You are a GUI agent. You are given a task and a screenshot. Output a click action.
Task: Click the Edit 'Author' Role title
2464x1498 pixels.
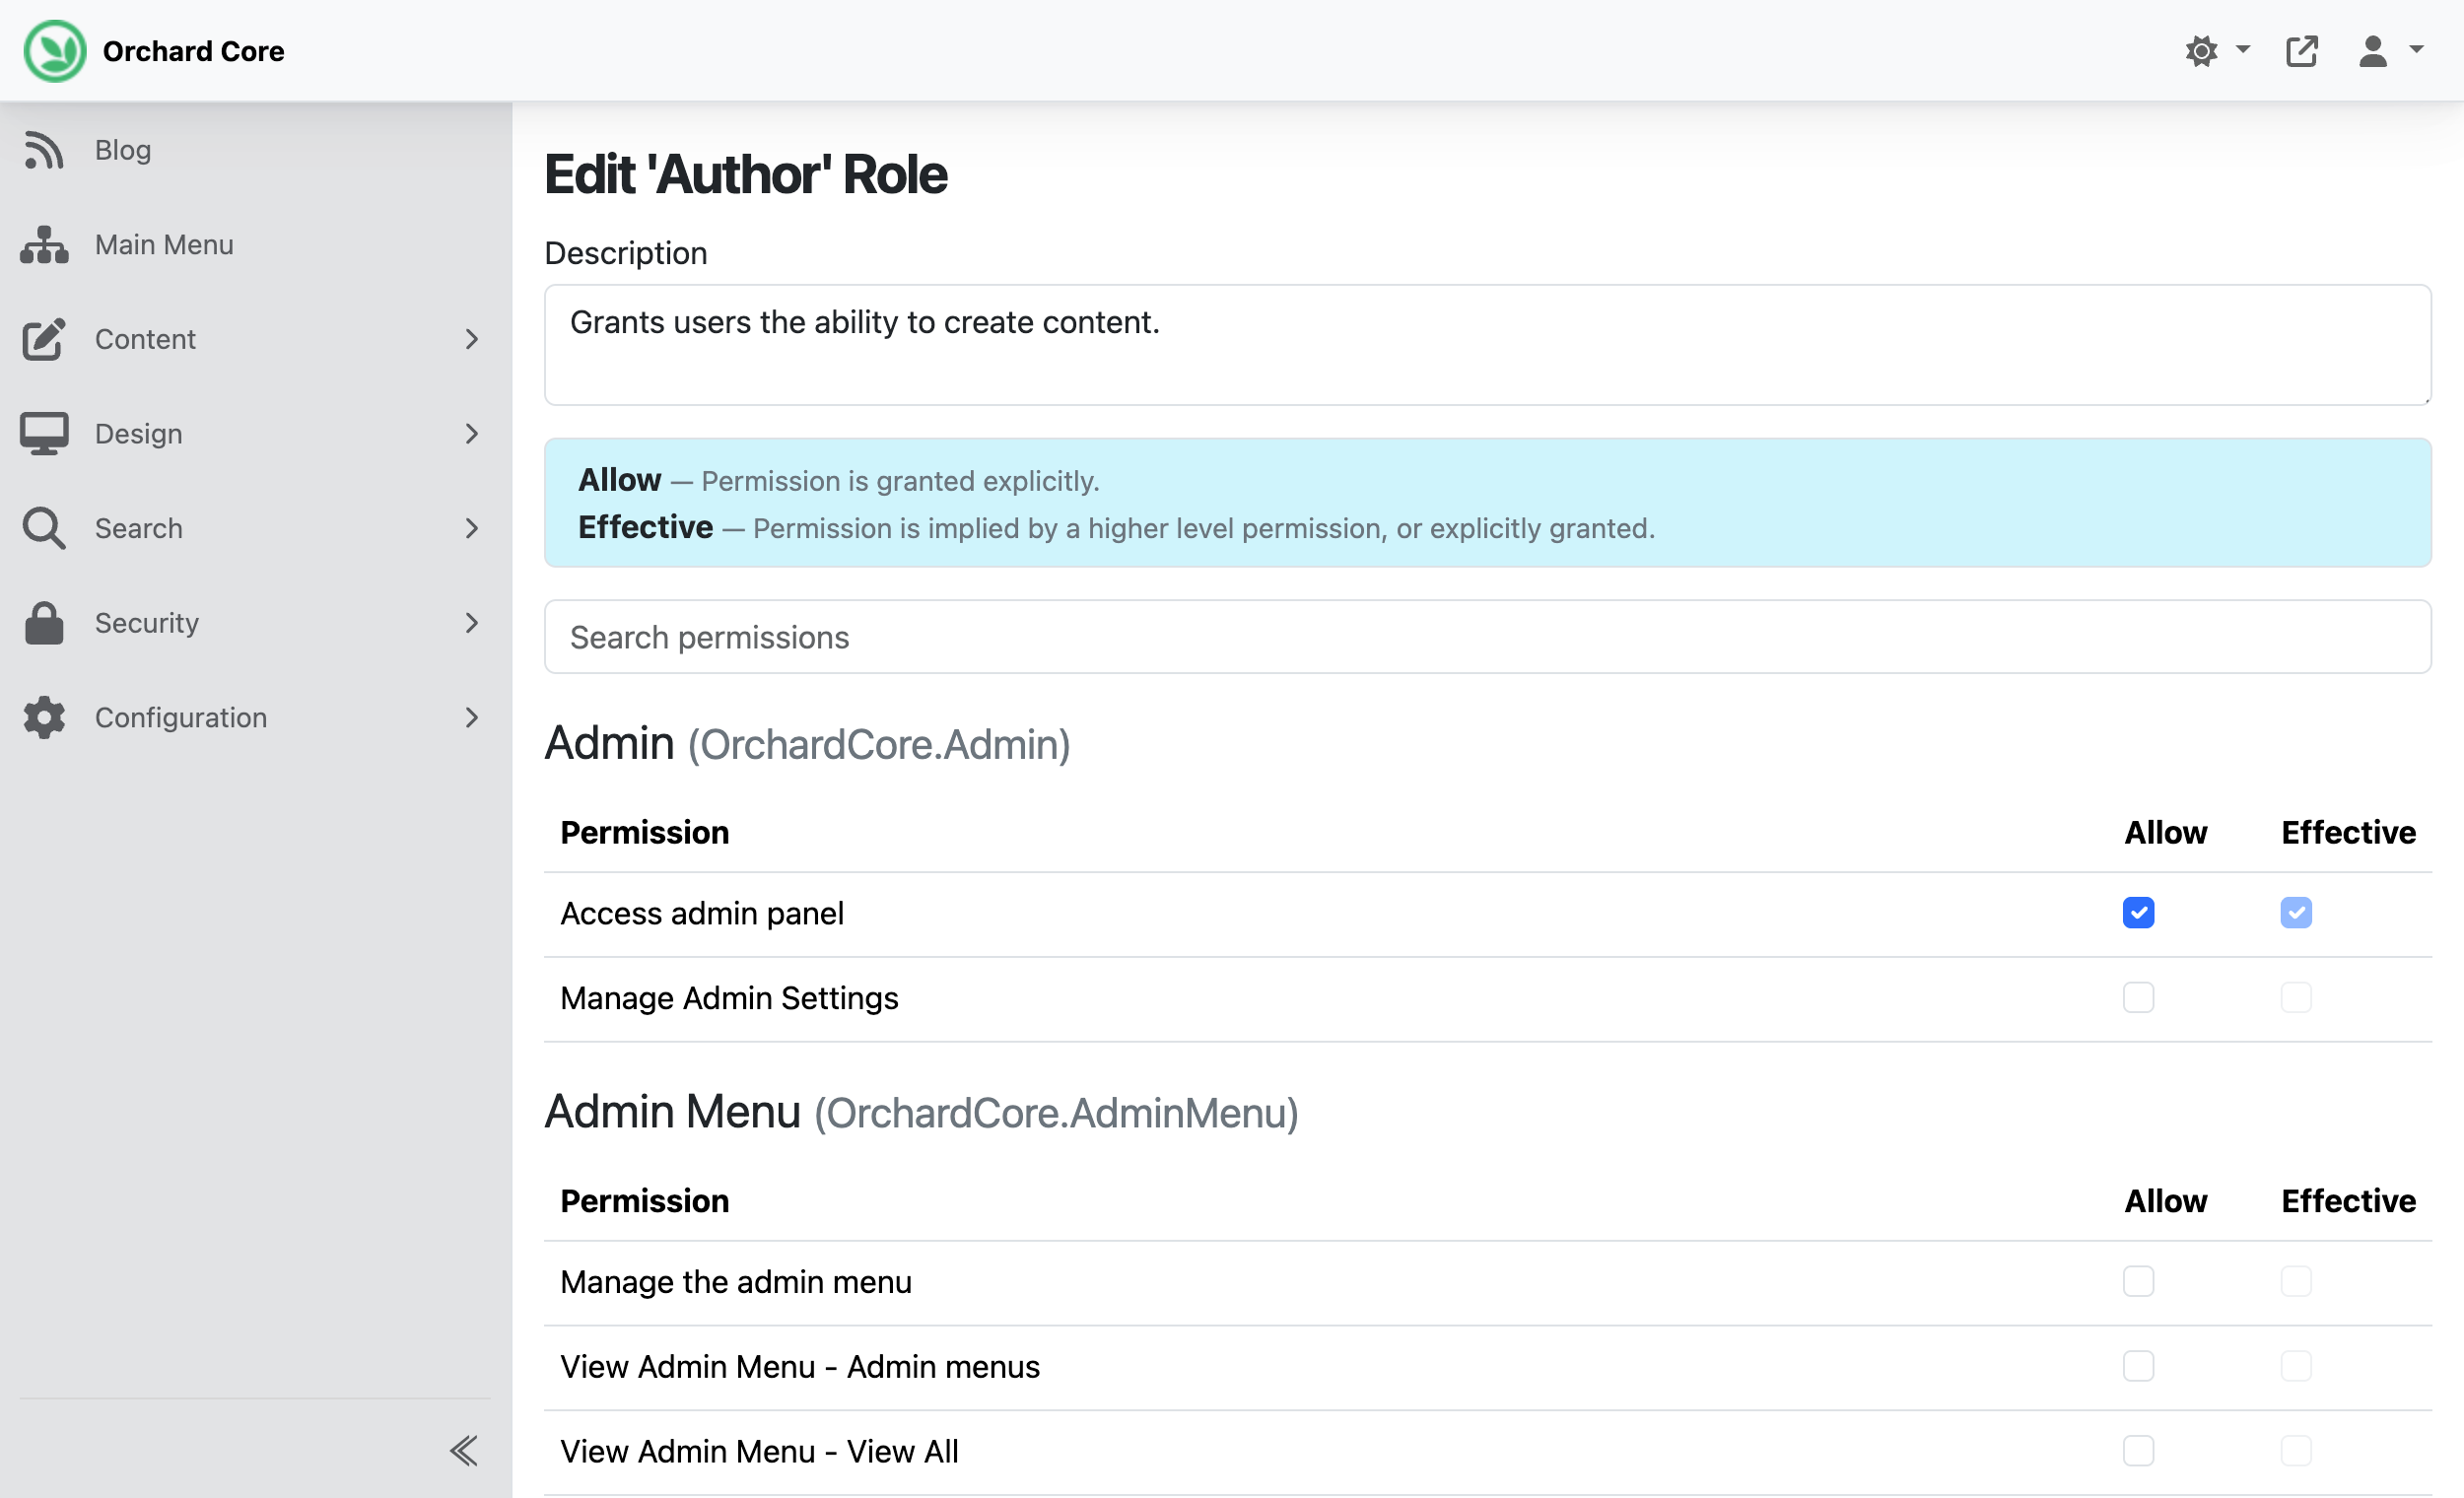746,175
